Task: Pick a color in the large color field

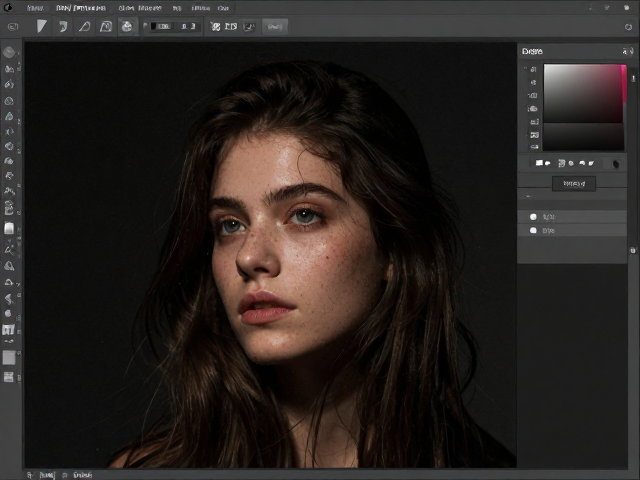Action: (583, 93)
